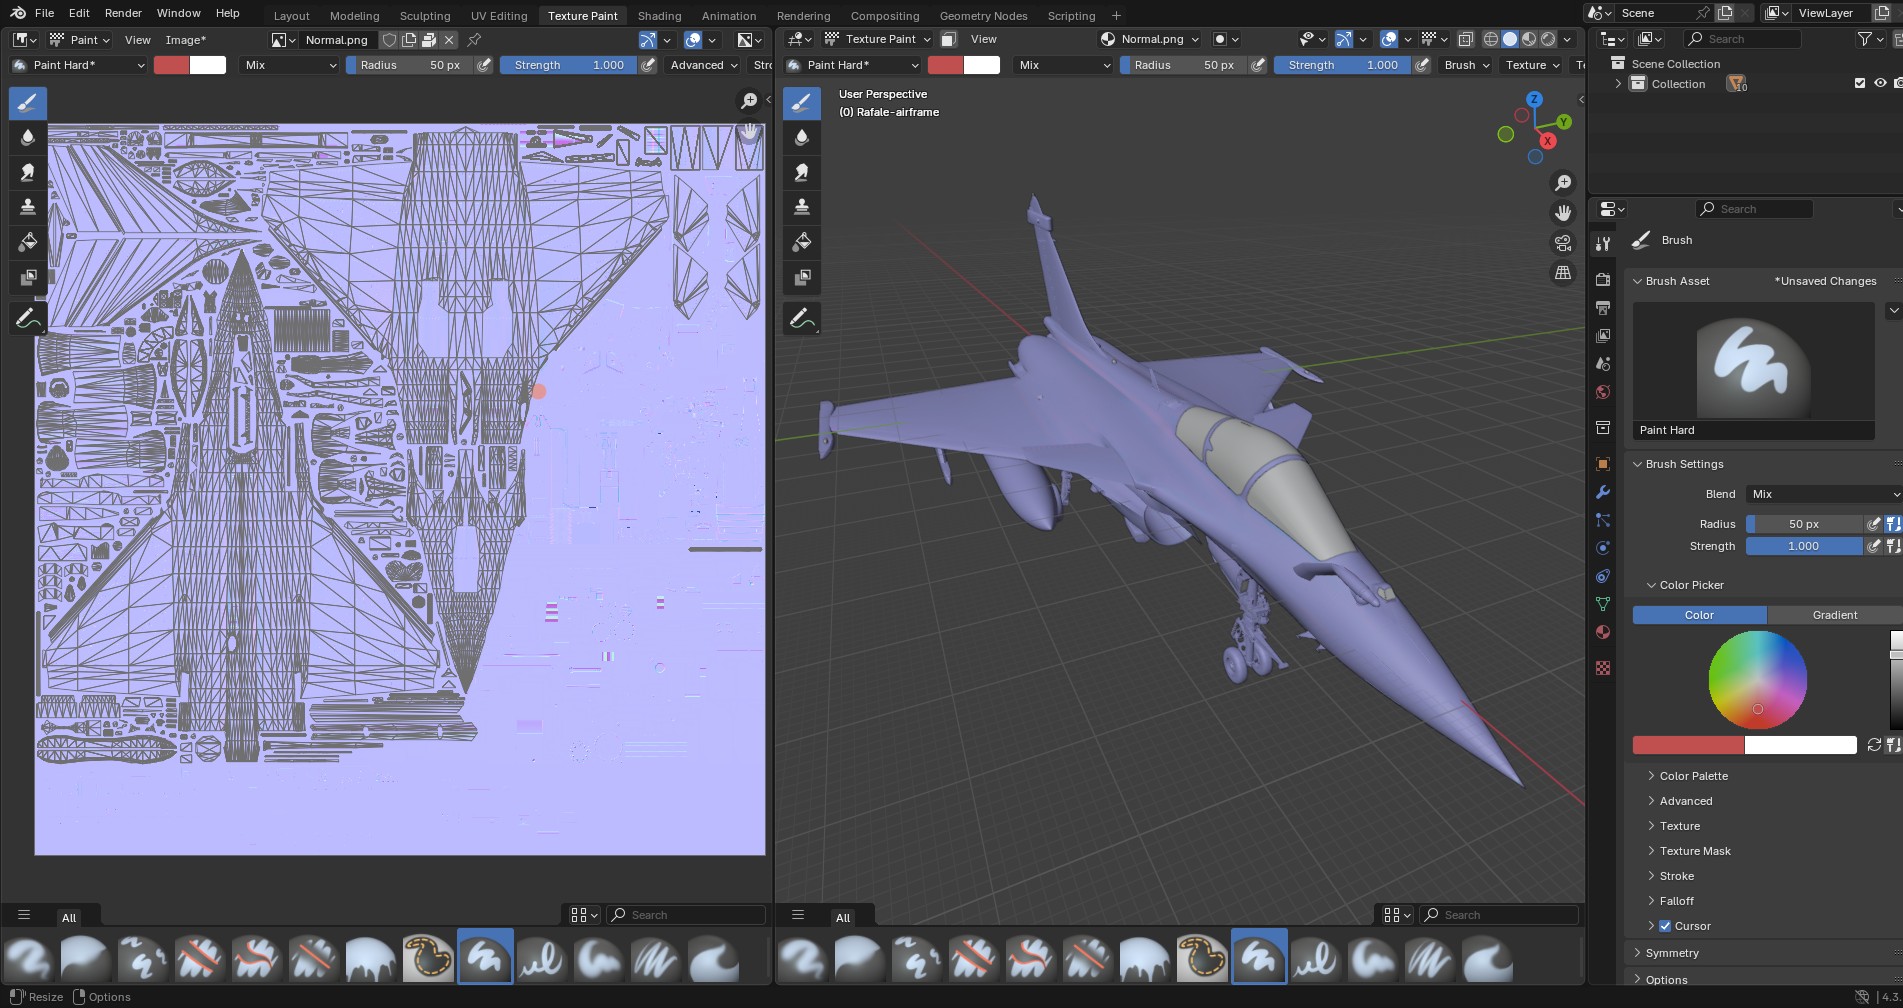Toggle the Collection exclude checkbox in the outliner
The width and height of the screenshot is (1903, 1008).
coord(1860,84)
